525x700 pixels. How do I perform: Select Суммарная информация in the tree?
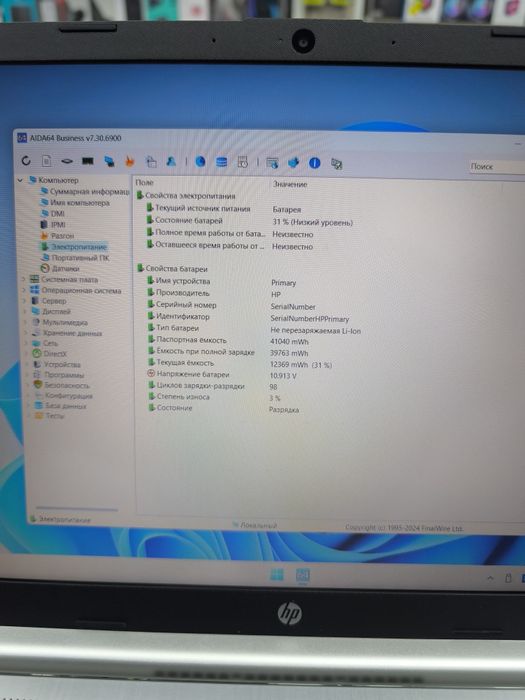[84, 192]
